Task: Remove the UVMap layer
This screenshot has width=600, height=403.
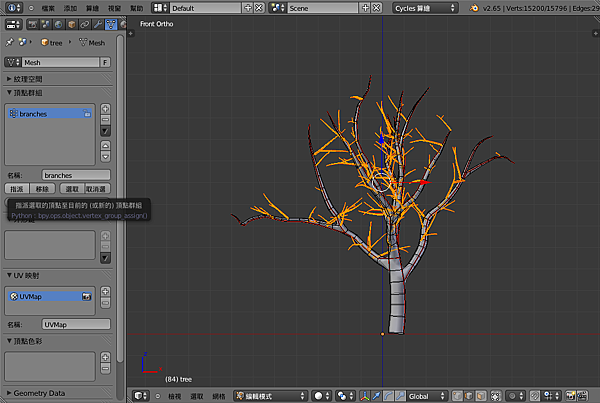Action: [x=106, y=303]
